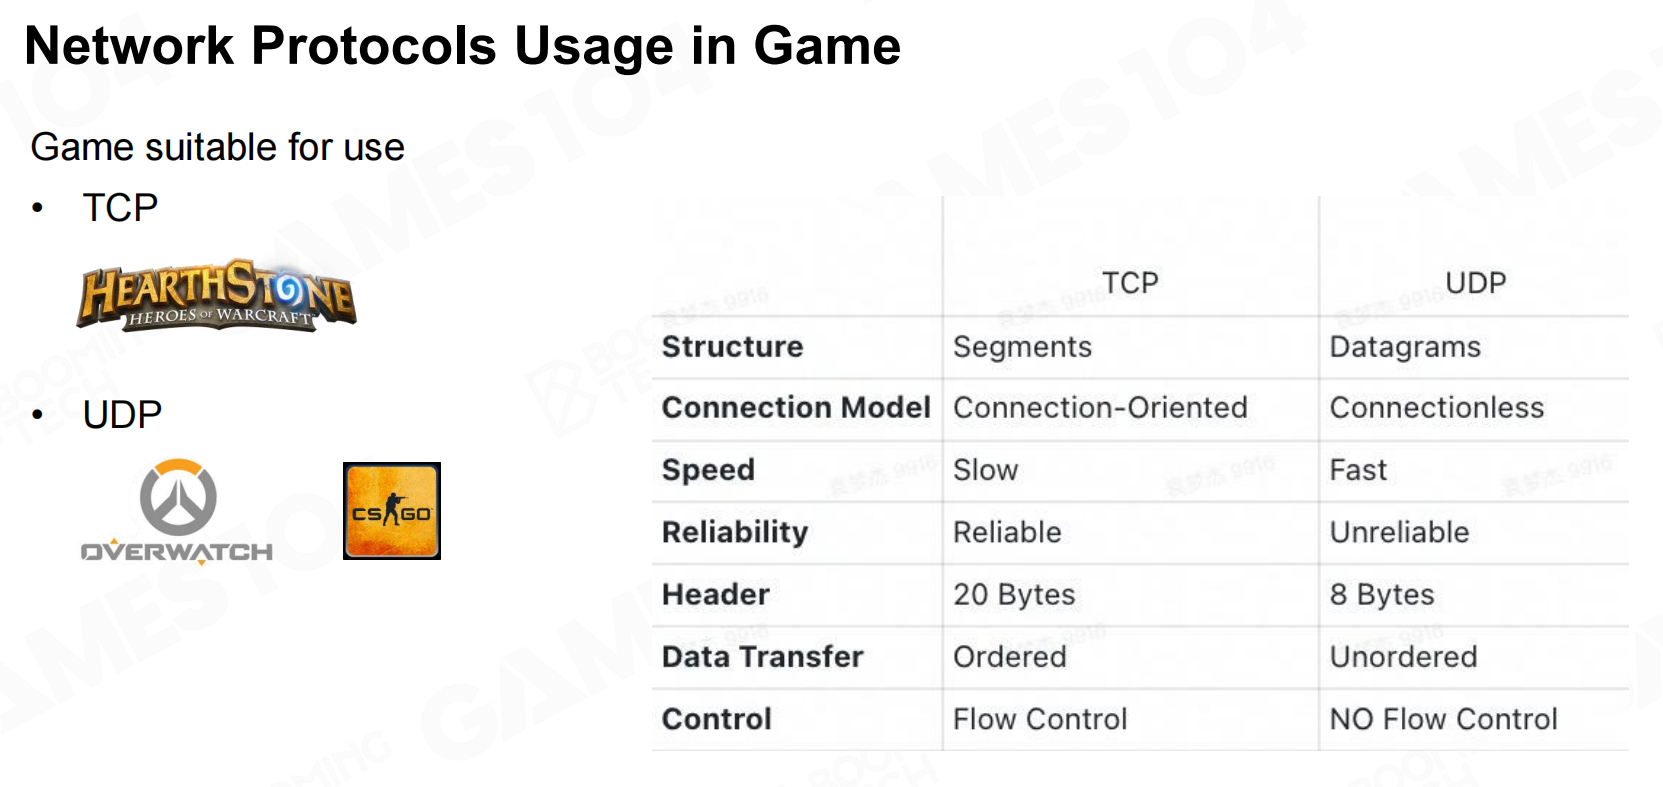Select the Structure row label

click(732, 347)
